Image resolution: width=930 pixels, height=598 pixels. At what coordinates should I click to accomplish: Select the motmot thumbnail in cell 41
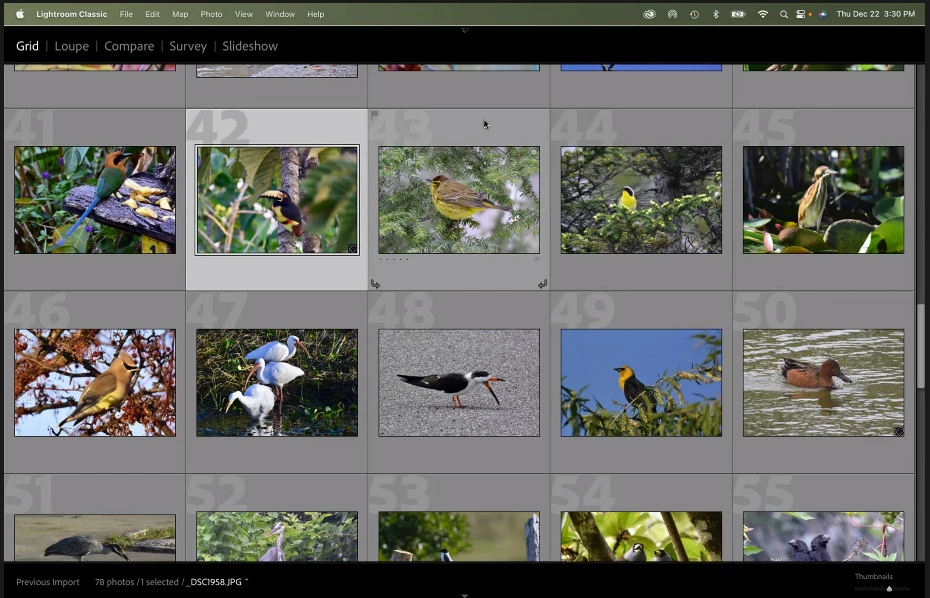pyautogui.click(x=95, y=200)
